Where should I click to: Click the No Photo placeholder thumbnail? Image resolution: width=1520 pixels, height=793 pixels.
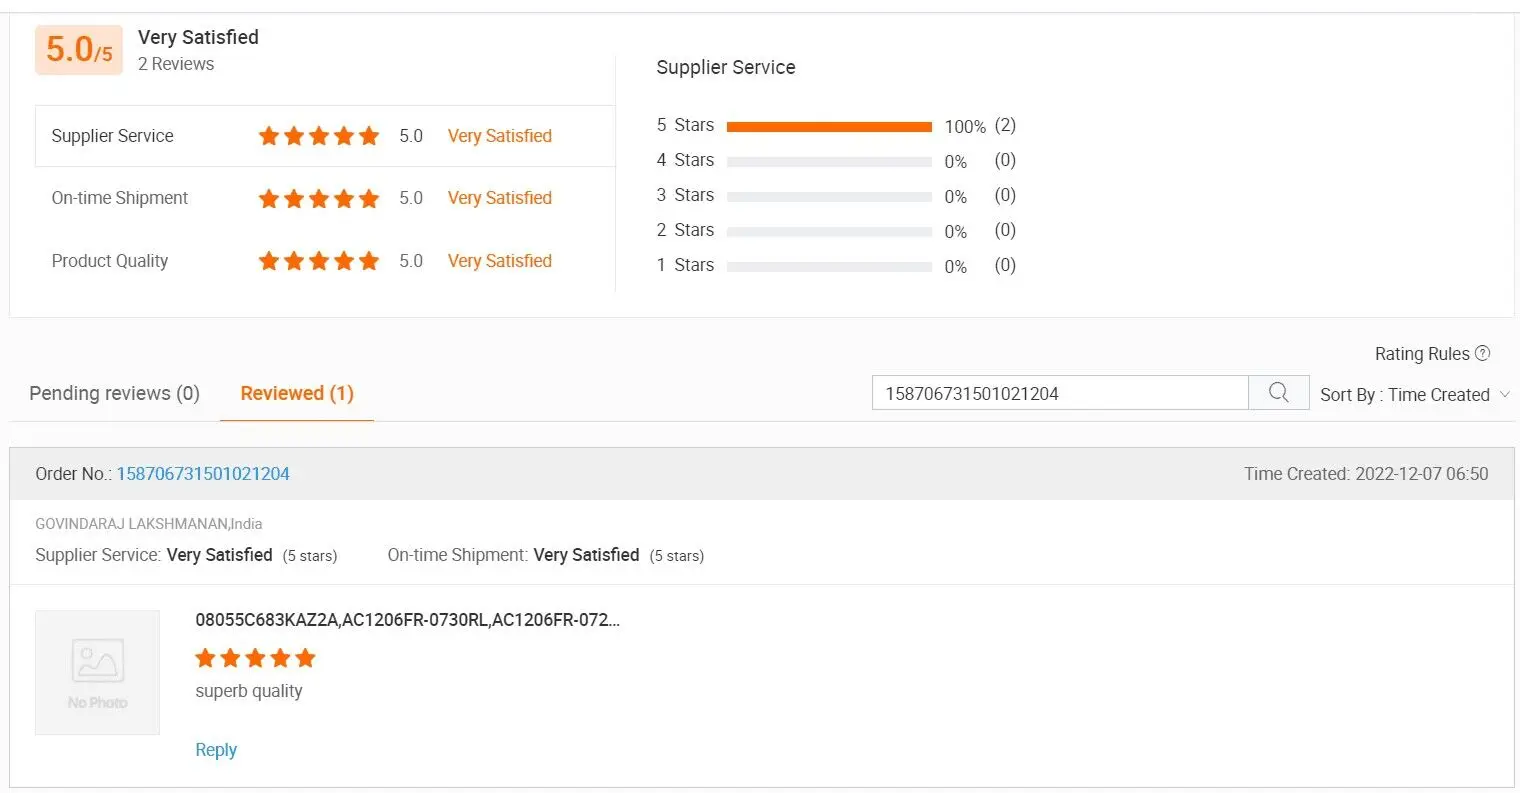click(97, 672)
